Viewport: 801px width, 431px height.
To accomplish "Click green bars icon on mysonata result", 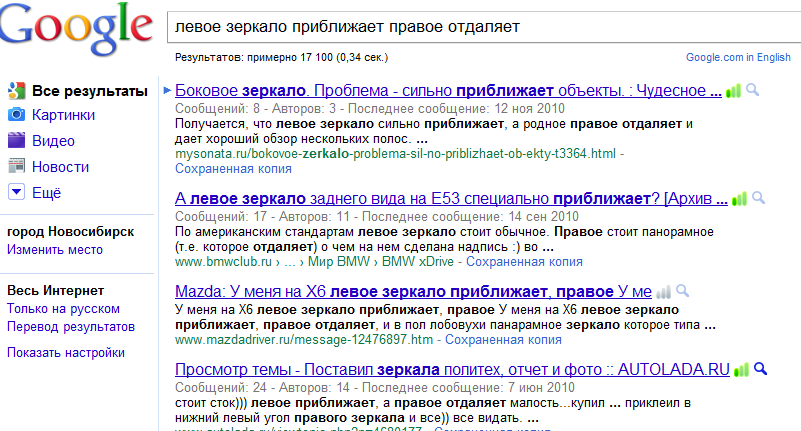I will click(x=733, y=91).
